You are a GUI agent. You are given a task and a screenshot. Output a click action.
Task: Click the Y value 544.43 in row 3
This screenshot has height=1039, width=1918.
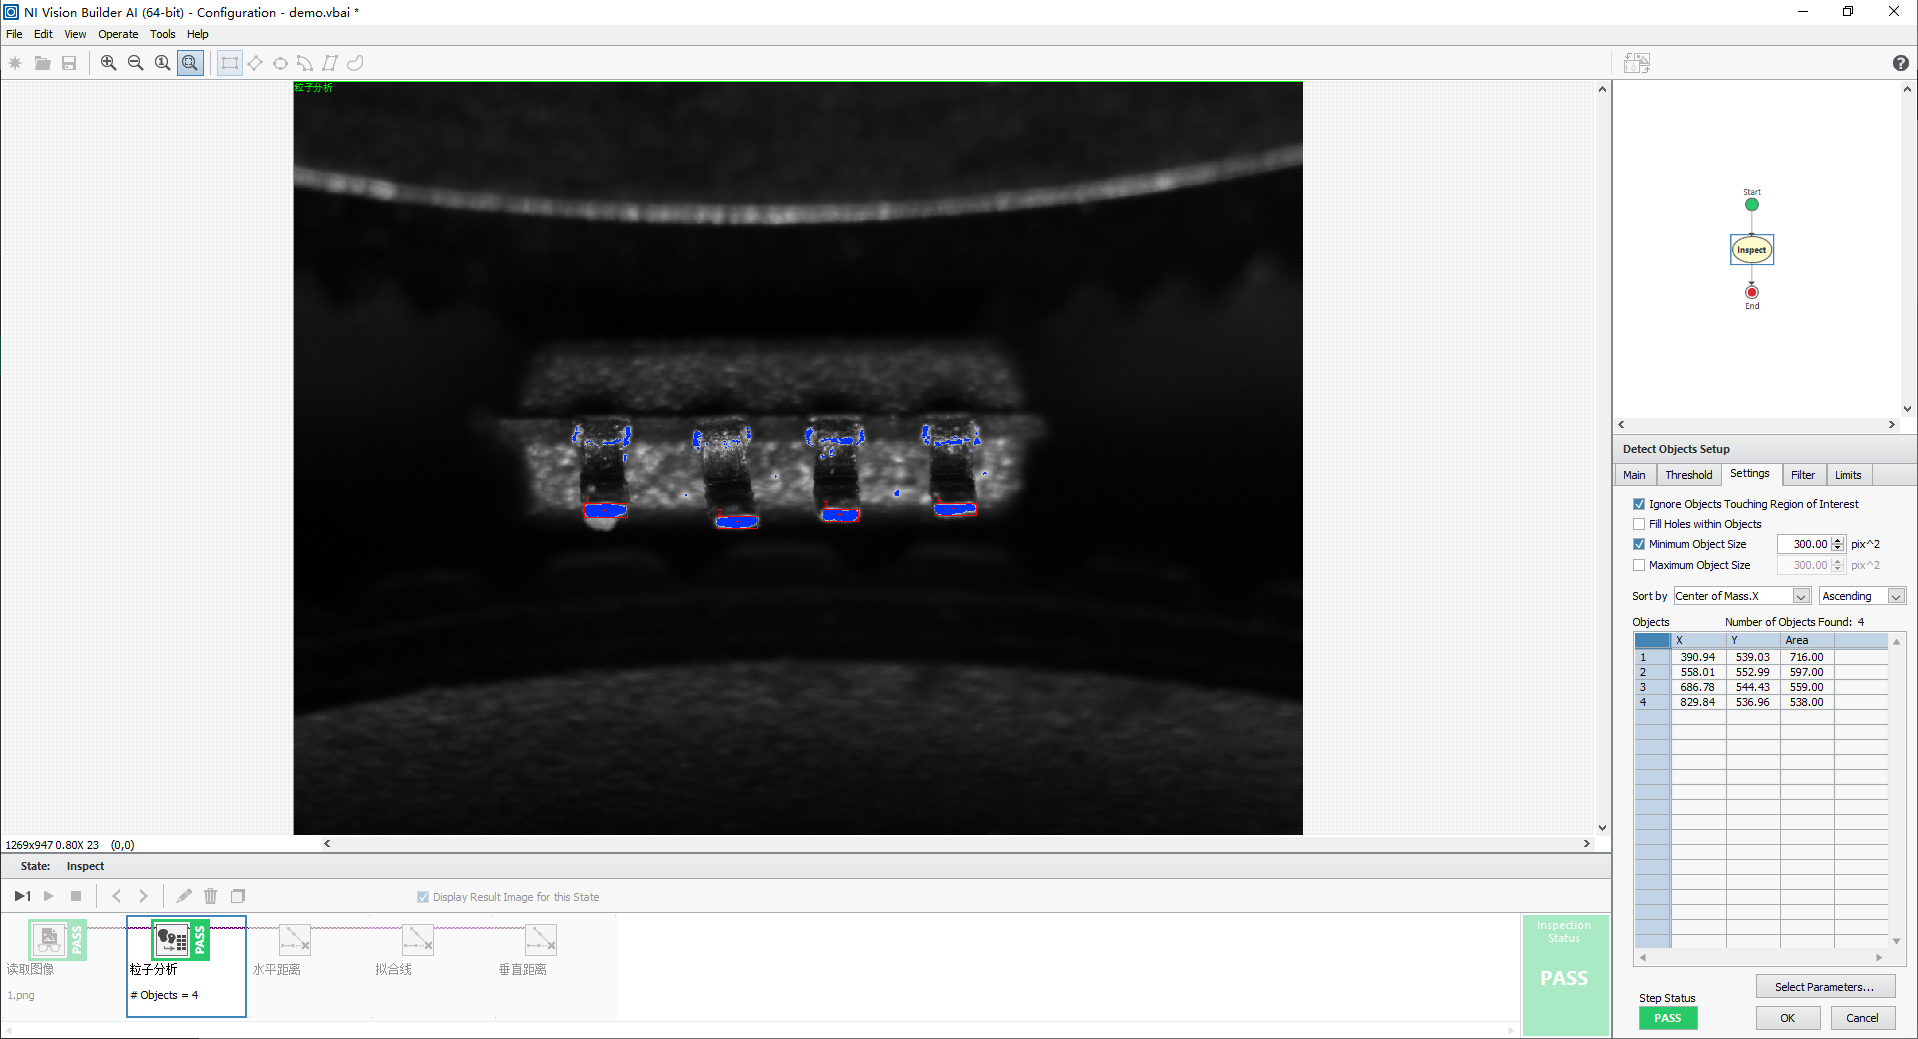pyautogui.click(x=1752, y=687)
